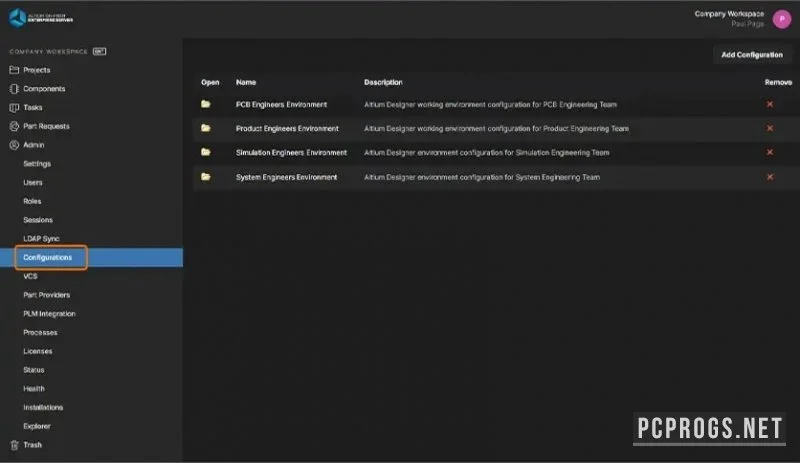The width and height of the screenshot is (800, 463).
Task: Click the Open column header
Action: [210, 82]
